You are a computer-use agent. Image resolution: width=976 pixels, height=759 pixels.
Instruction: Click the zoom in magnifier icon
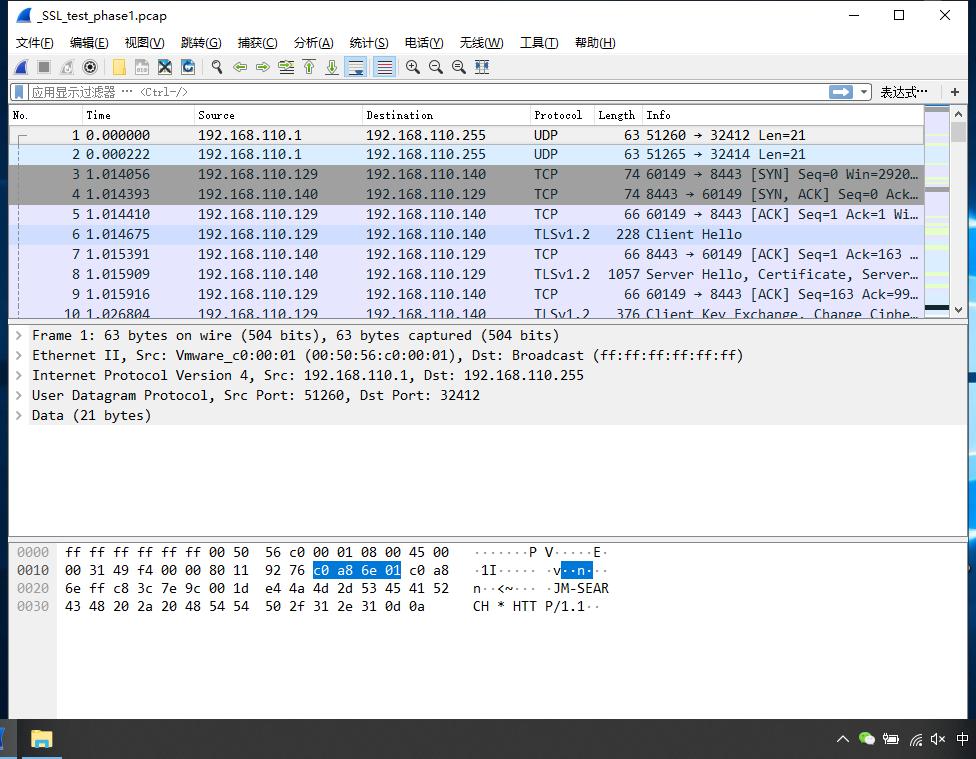tap(412, 67)
